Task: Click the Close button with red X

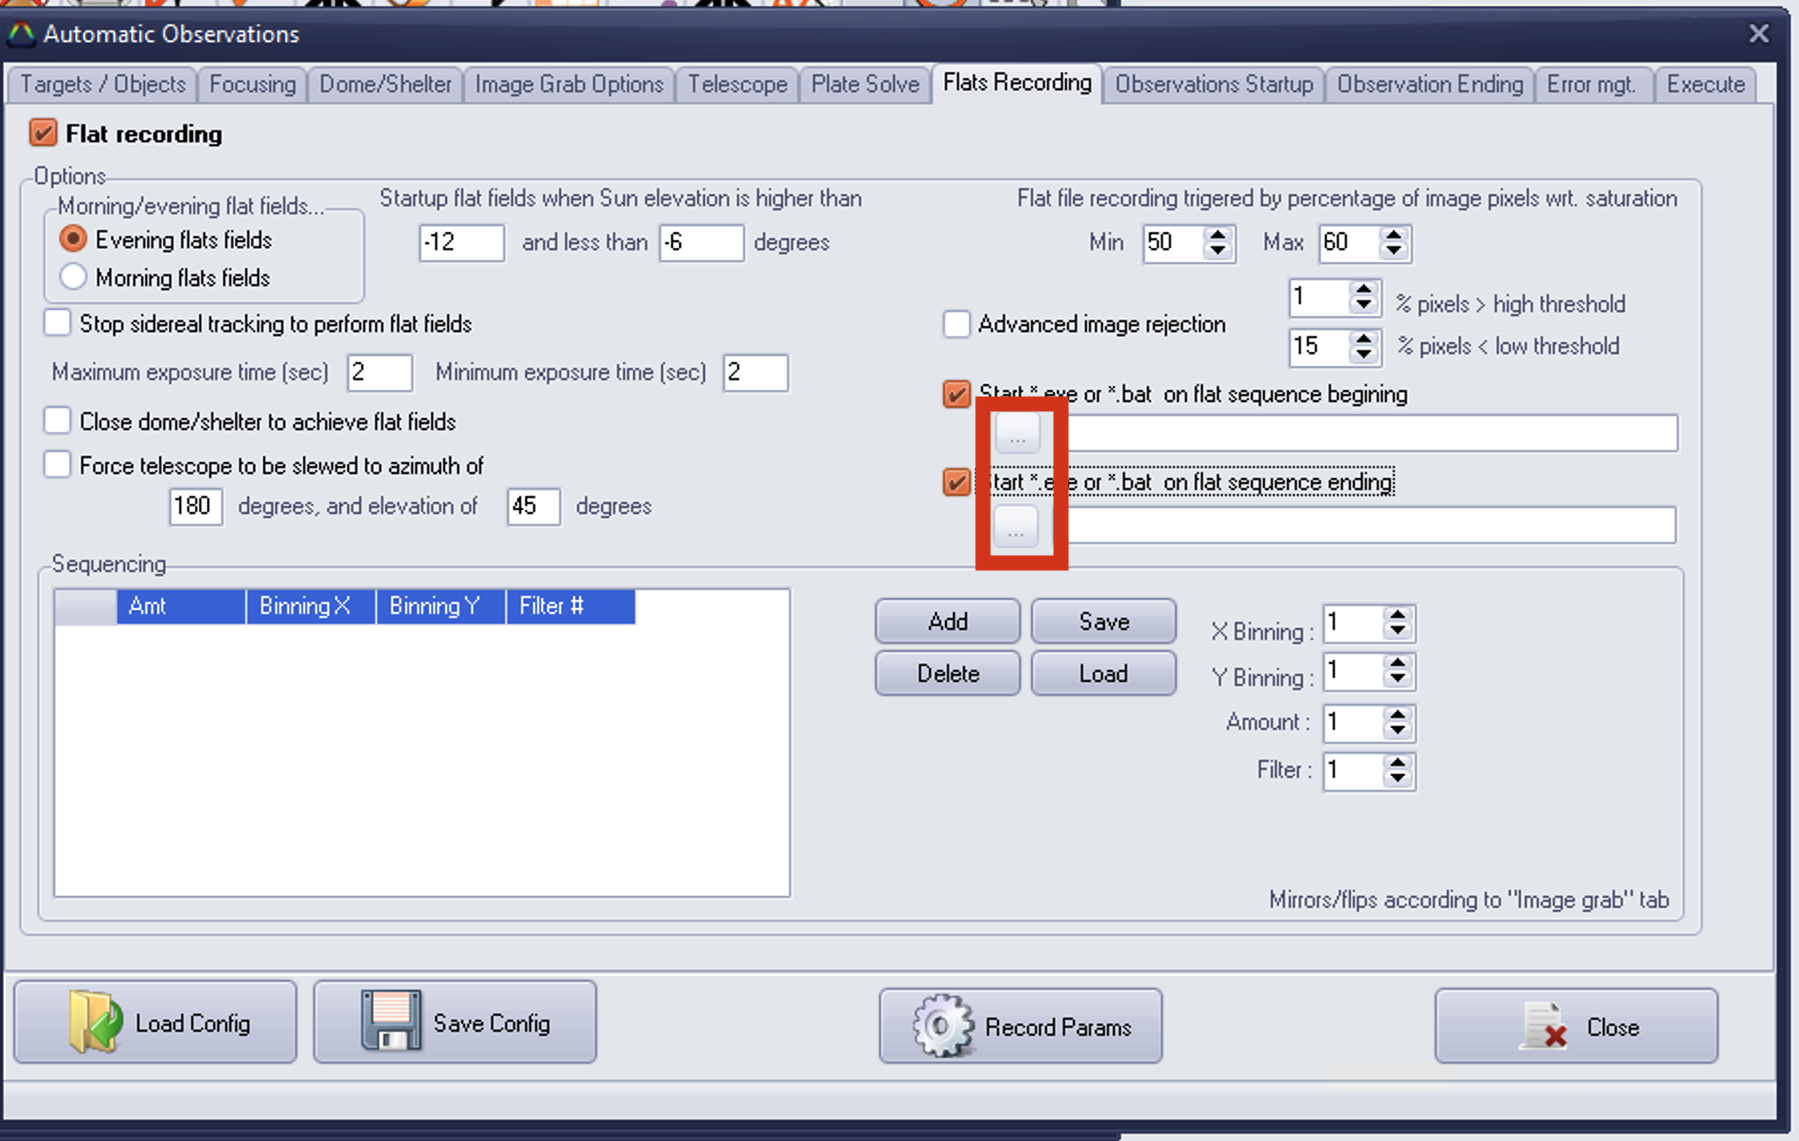Action: coord(1576,1026)
